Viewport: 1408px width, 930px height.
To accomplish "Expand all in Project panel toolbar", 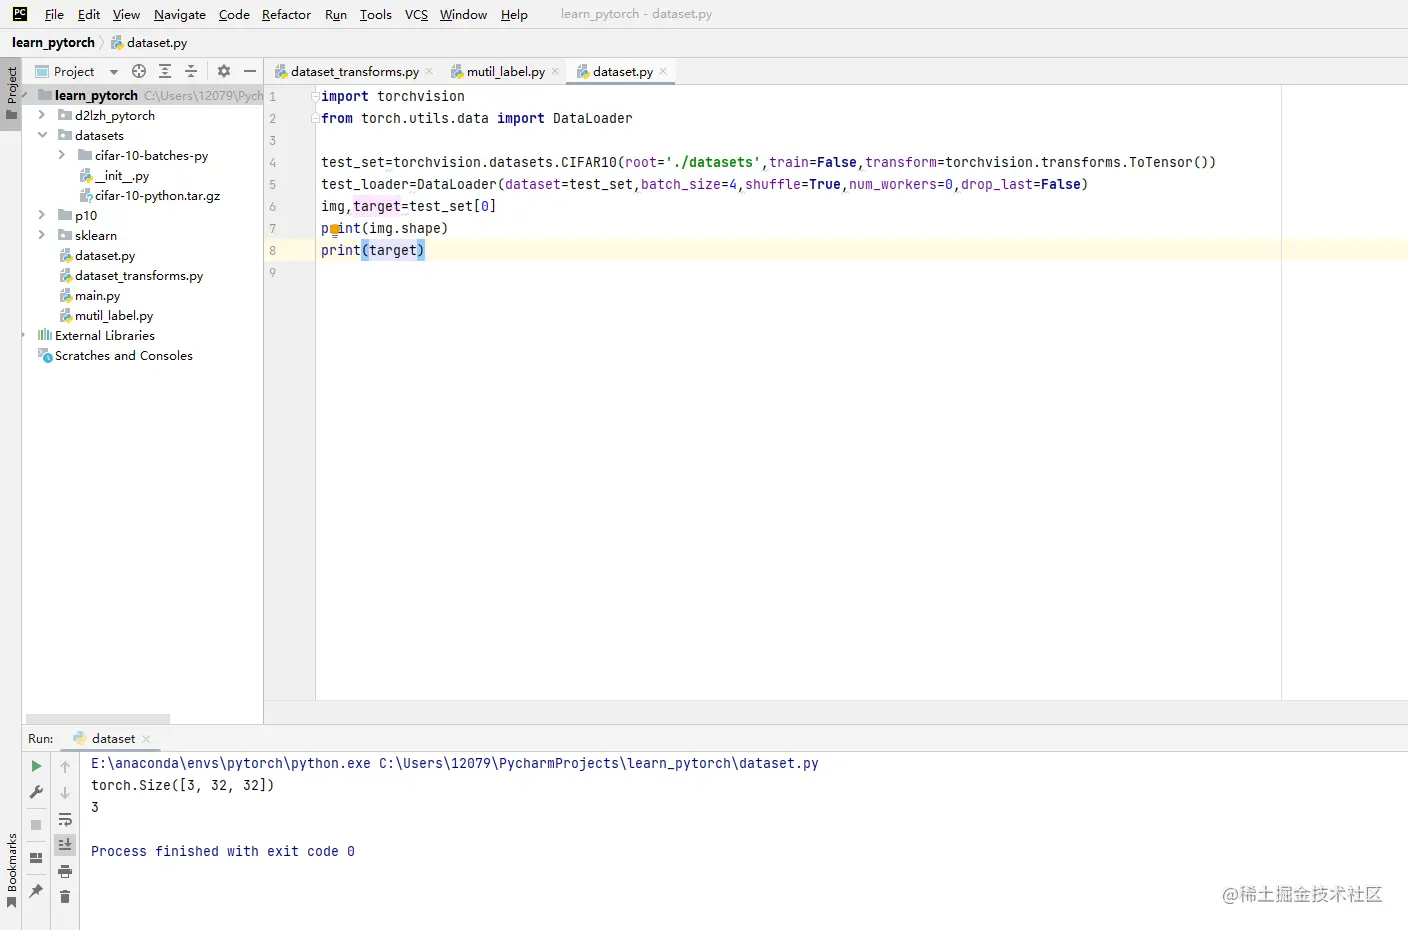I will click(x=165, y=71).
